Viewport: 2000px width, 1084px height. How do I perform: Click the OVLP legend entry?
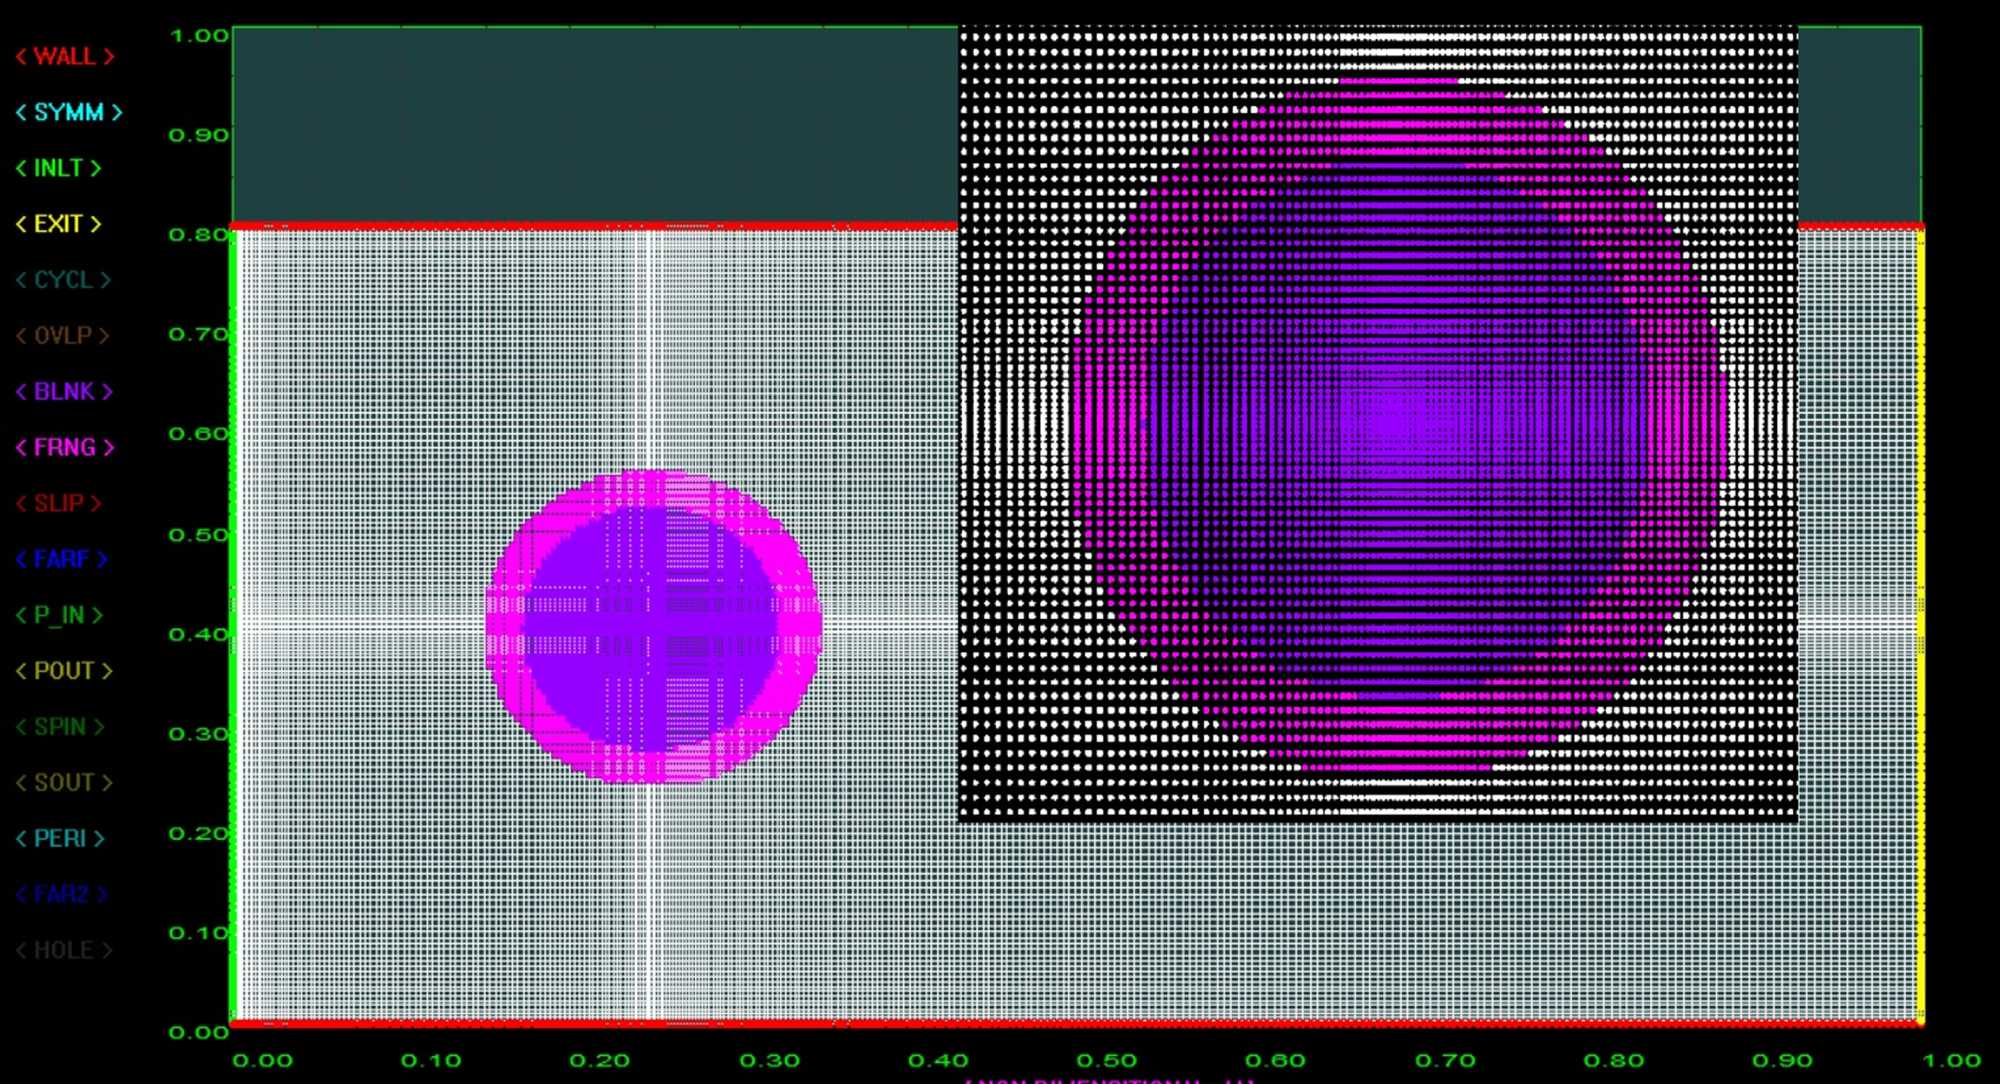[63, 336]
